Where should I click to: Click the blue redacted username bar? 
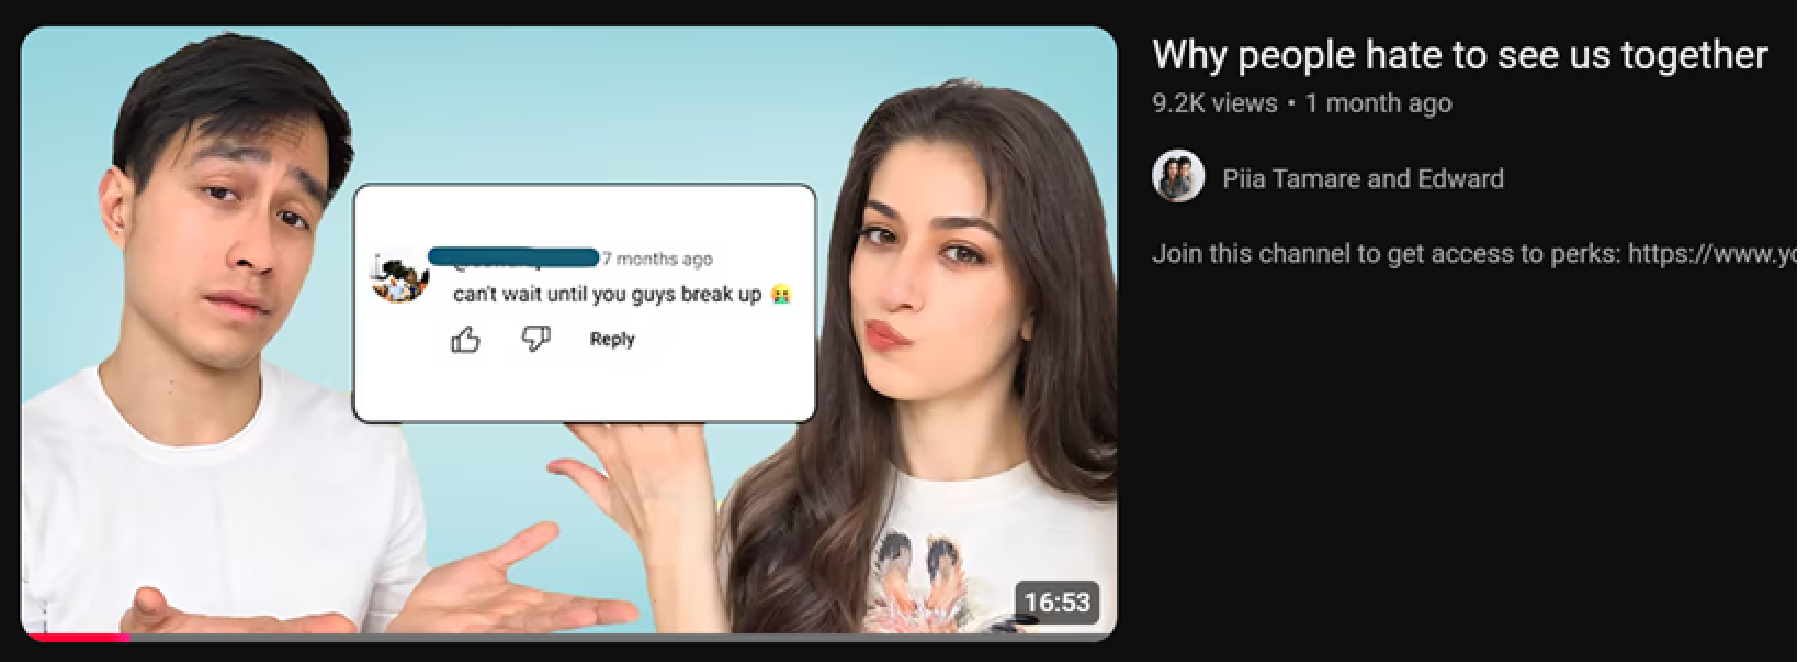[x=513, y=257]
